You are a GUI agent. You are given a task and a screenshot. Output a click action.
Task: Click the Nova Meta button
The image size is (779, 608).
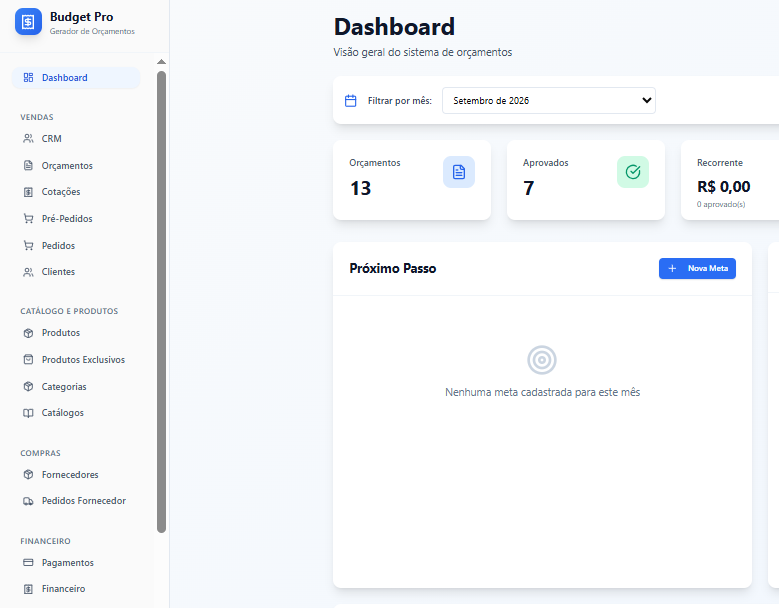697,268
